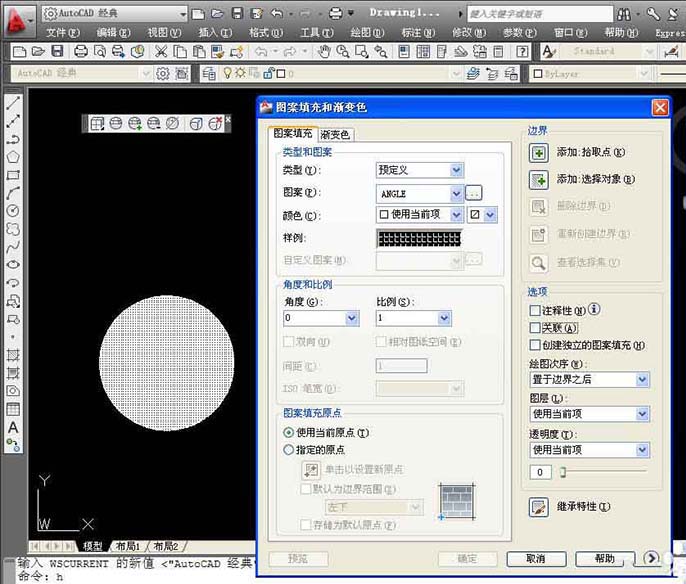Screen dimensions: 686x584
Task: Click the Model tab
Action: (93, 546)
